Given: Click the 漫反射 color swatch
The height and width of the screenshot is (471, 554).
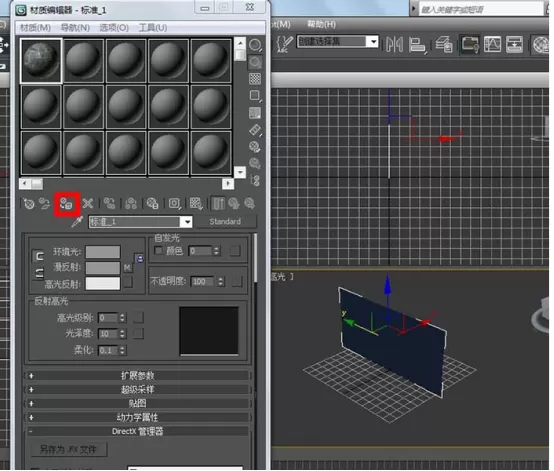Looking at the screenshot, I should click(x=103, y=268).
